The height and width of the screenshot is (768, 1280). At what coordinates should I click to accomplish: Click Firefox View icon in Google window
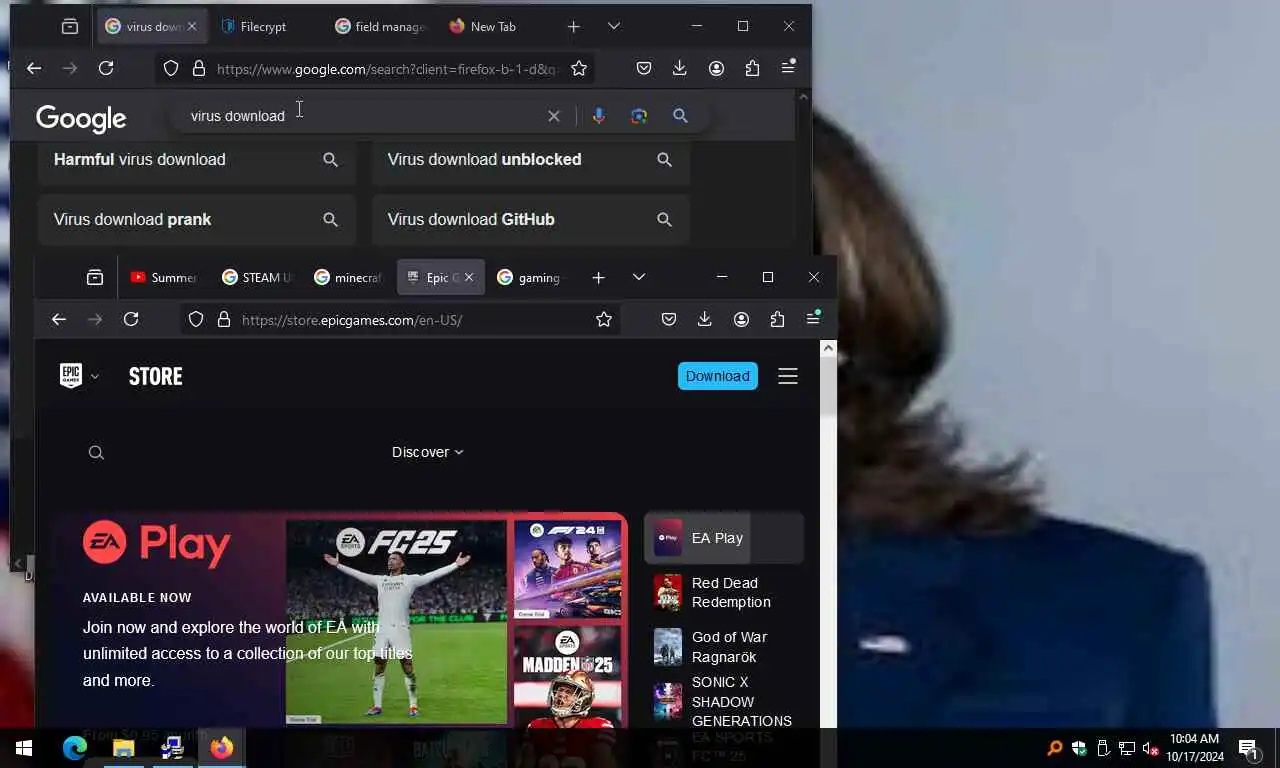pos(70,27)
